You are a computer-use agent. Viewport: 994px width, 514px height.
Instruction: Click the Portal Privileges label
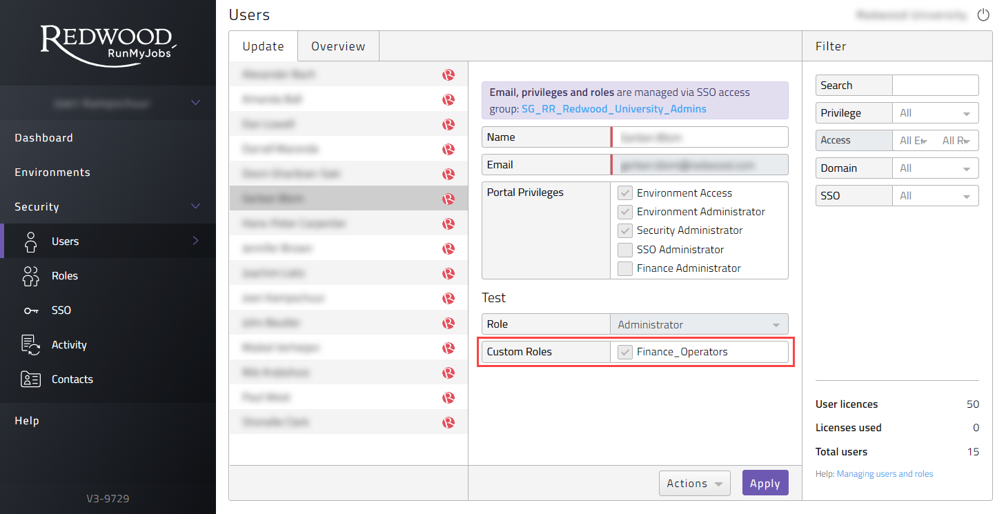pos(525,192)
